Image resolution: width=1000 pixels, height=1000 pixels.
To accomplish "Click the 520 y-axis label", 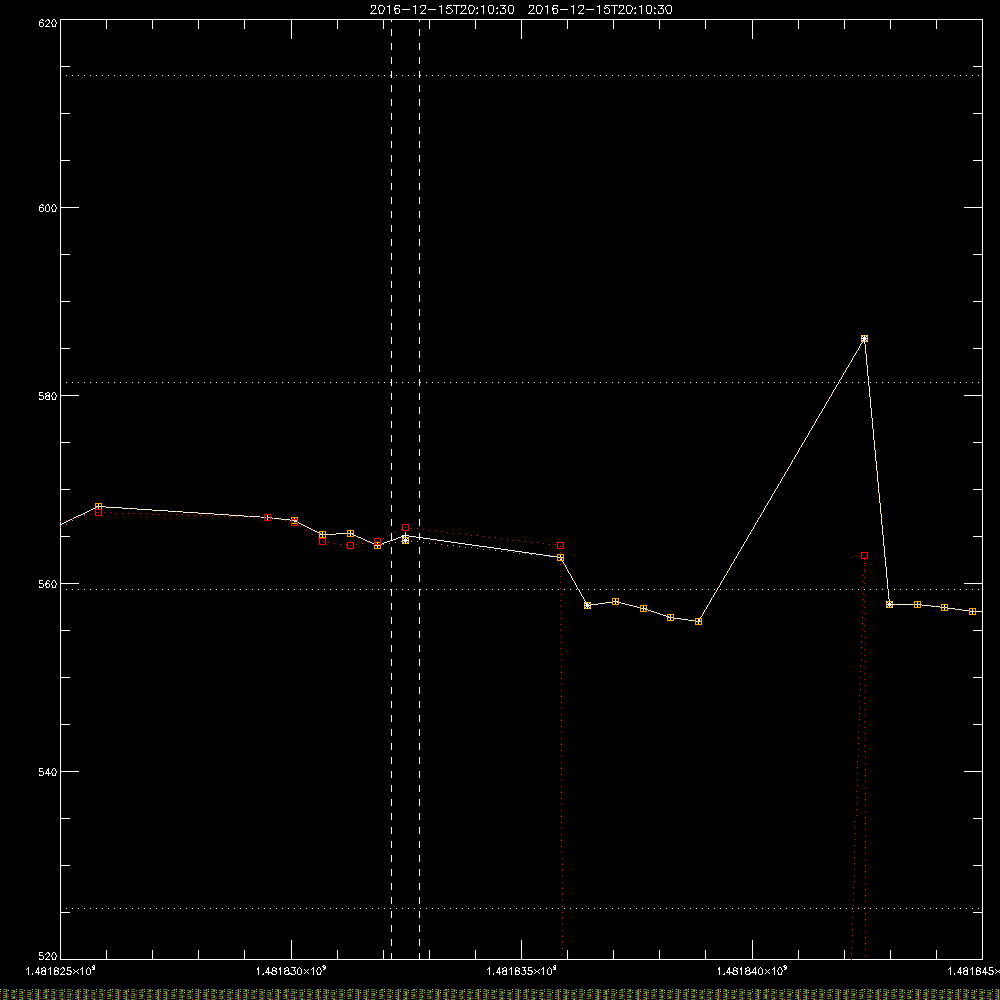I will [49, 957].
